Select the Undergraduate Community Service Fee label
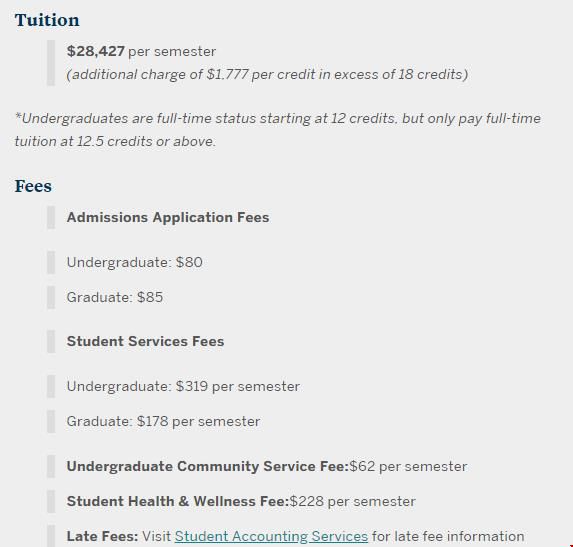The width and height of the screenshot is (573, 547). (208, 467)
